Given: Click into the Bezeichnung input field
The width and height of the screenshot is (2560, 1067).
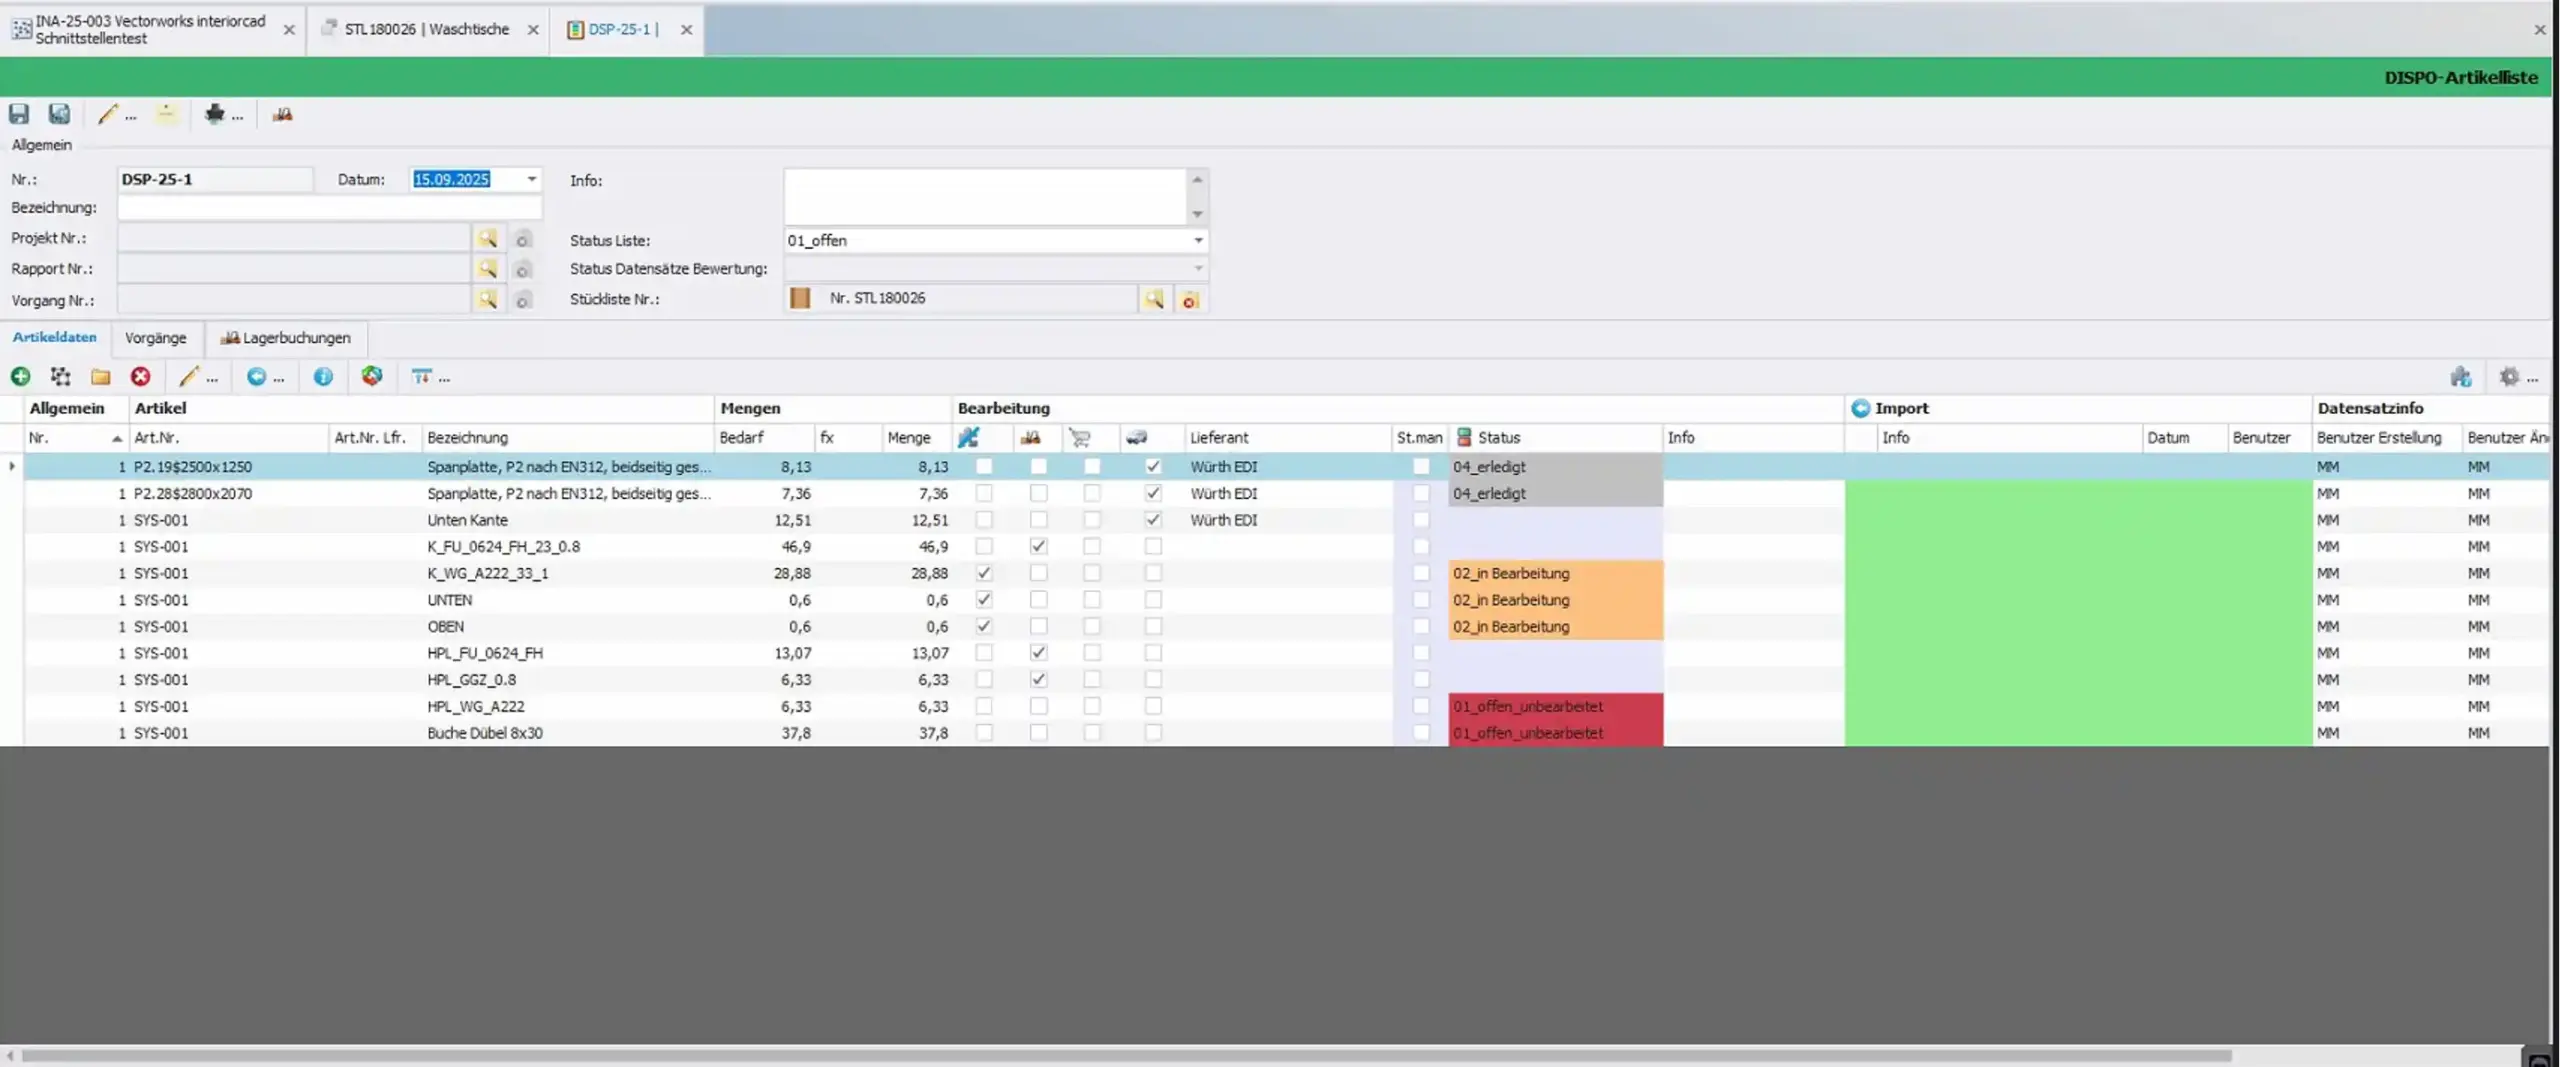Looking at the screenshot, I should (x=329, y=208).
